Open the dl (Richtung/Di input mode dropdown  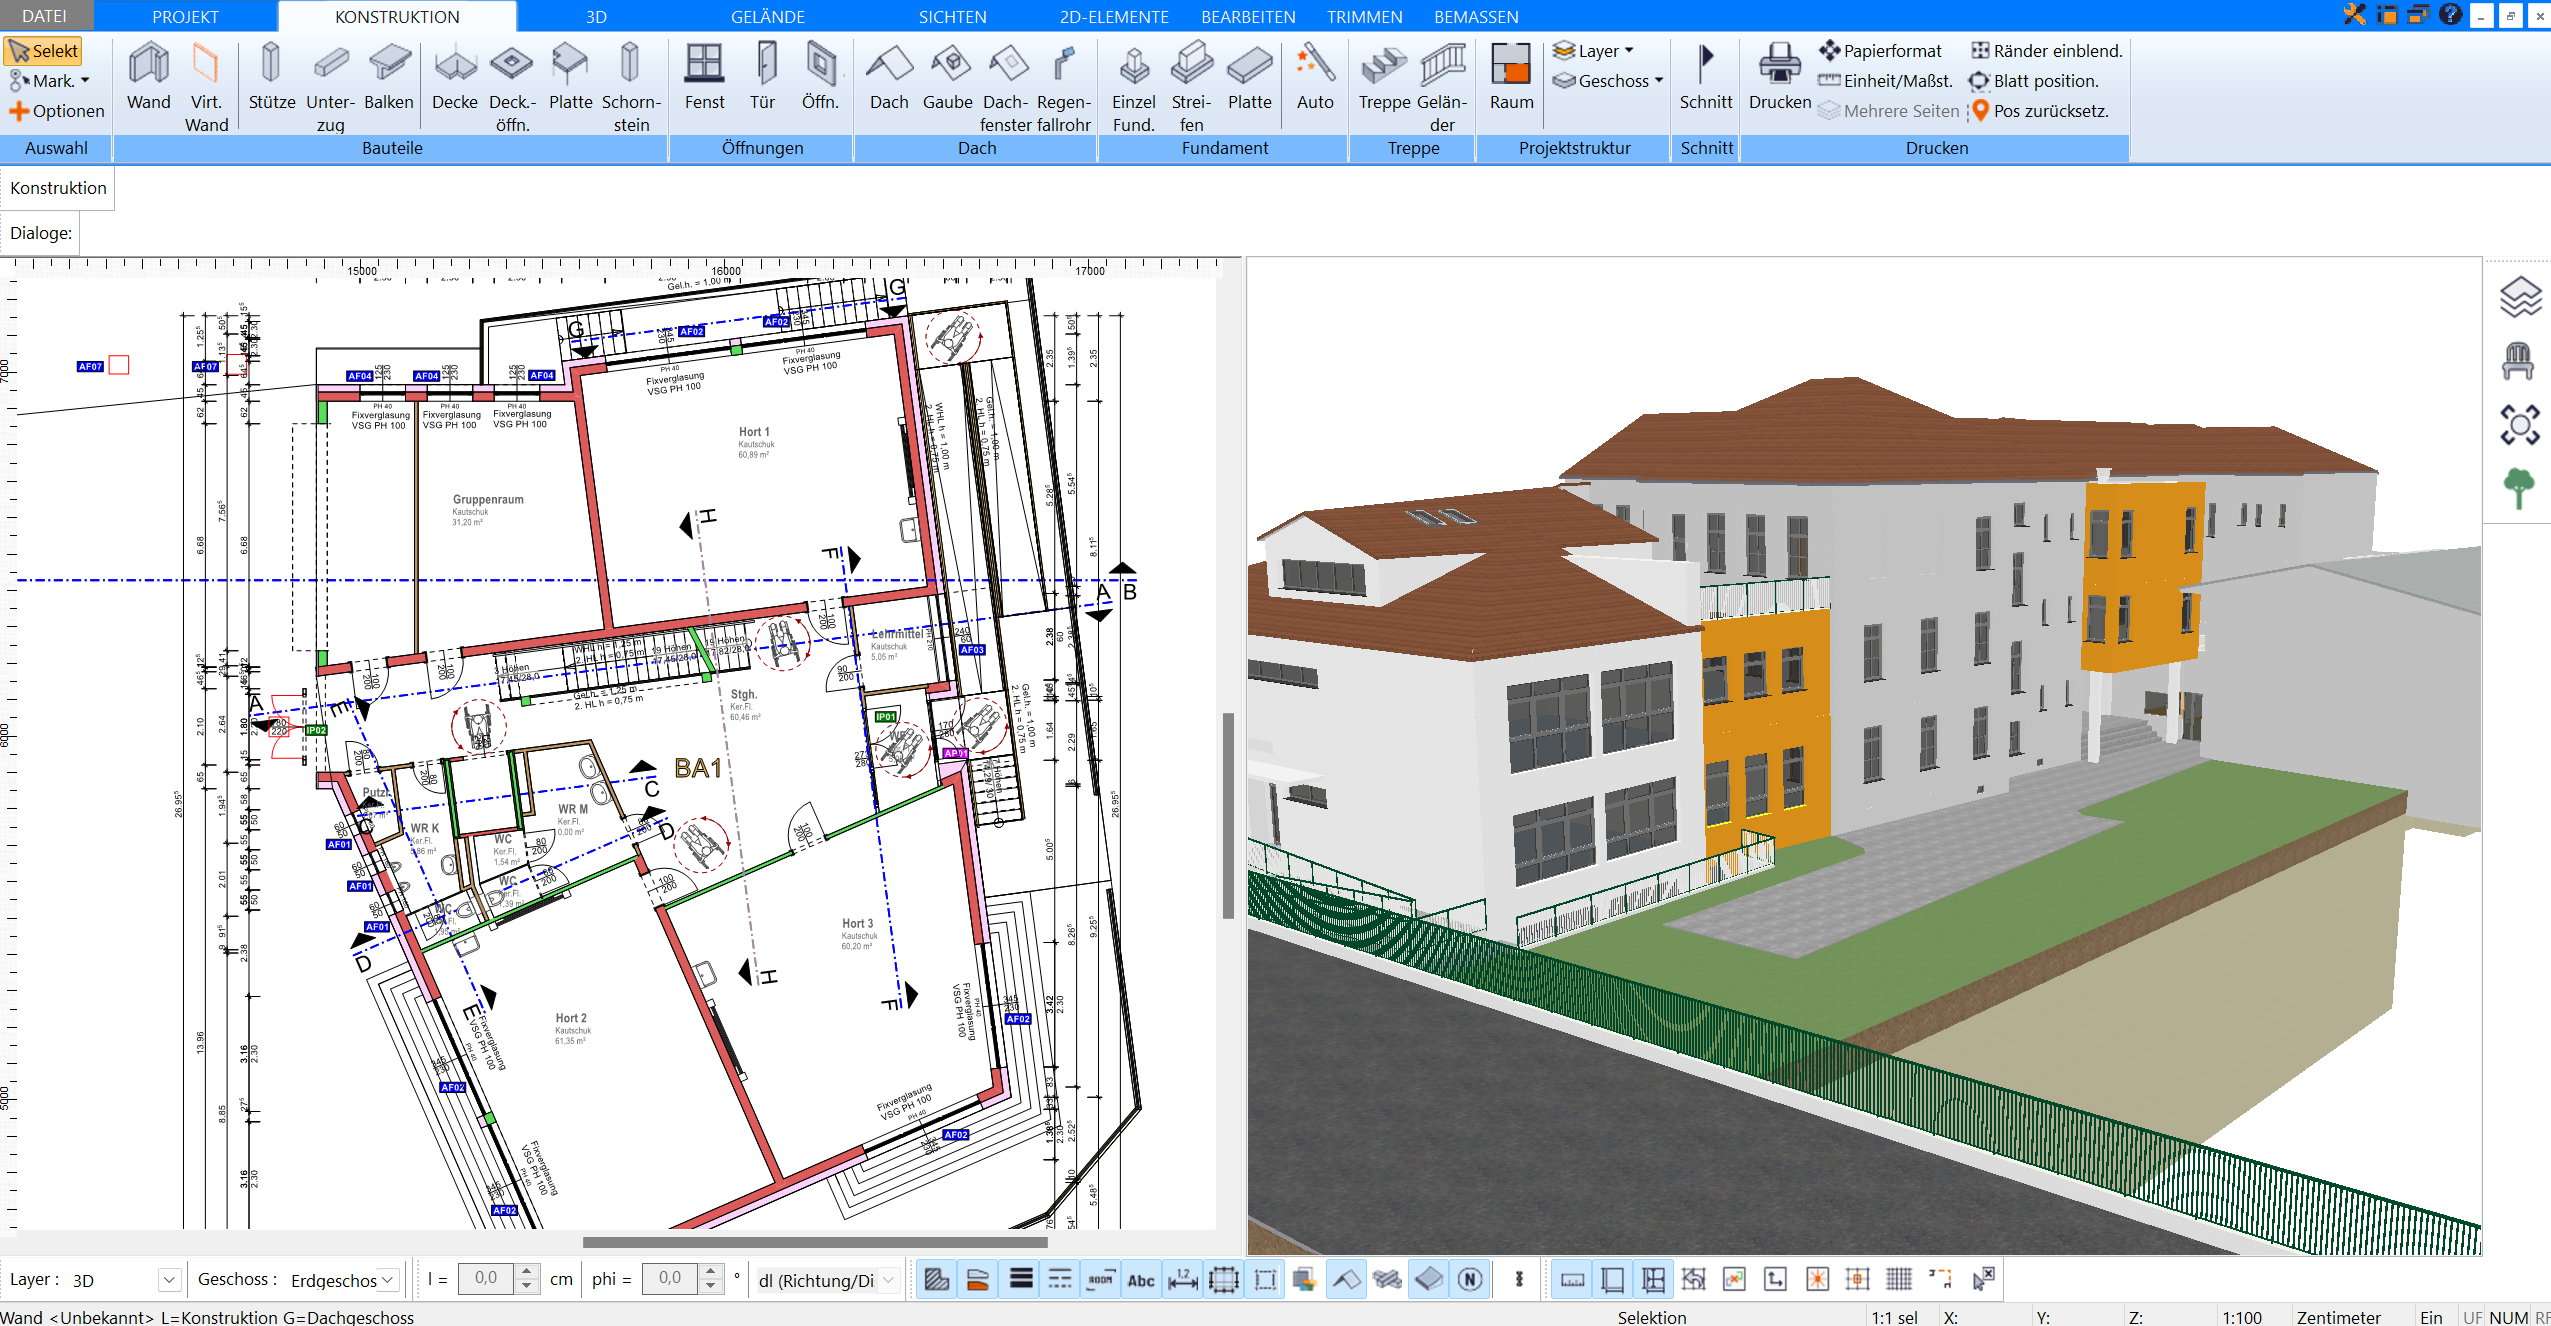826,1279
